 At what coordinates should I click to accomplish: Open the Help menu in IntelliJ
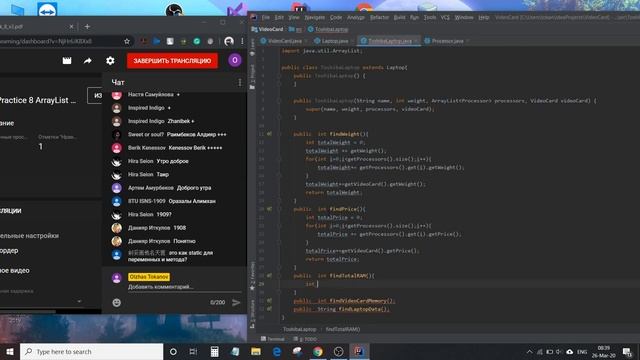coord(484,18)
